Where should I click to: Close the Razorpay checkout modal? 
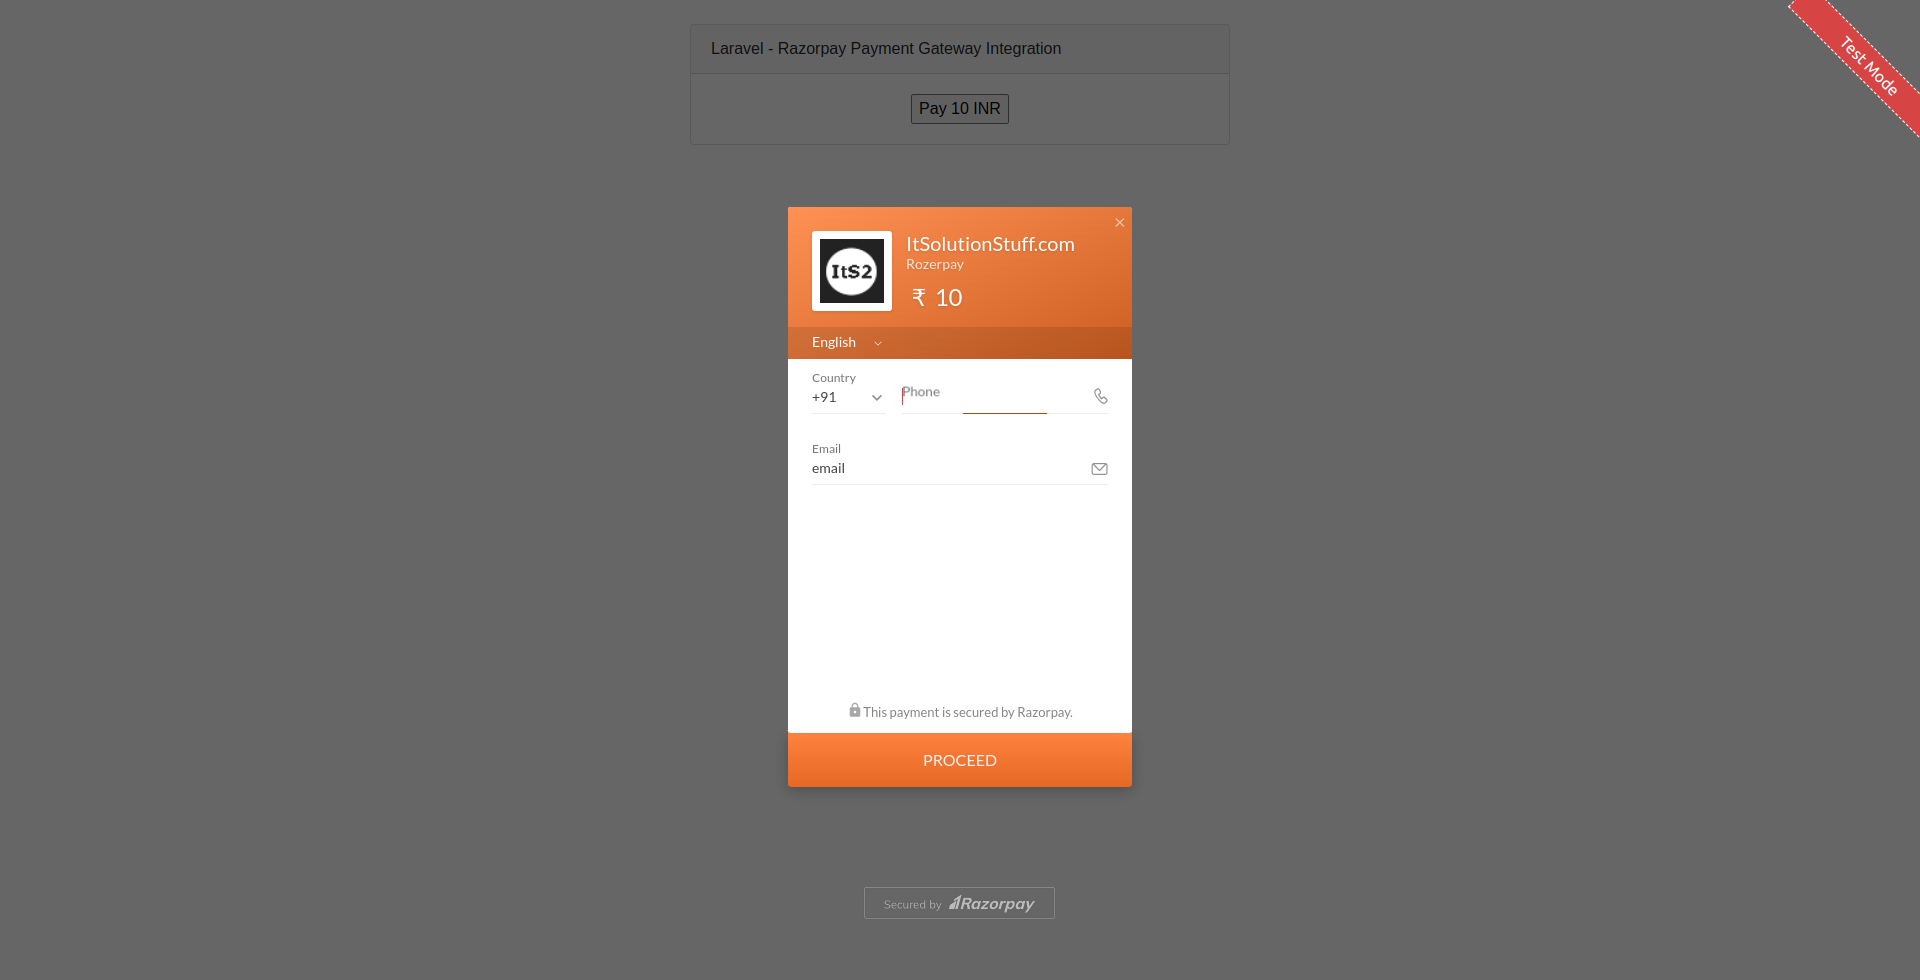pyautogui.click(x=1120, y=223)
